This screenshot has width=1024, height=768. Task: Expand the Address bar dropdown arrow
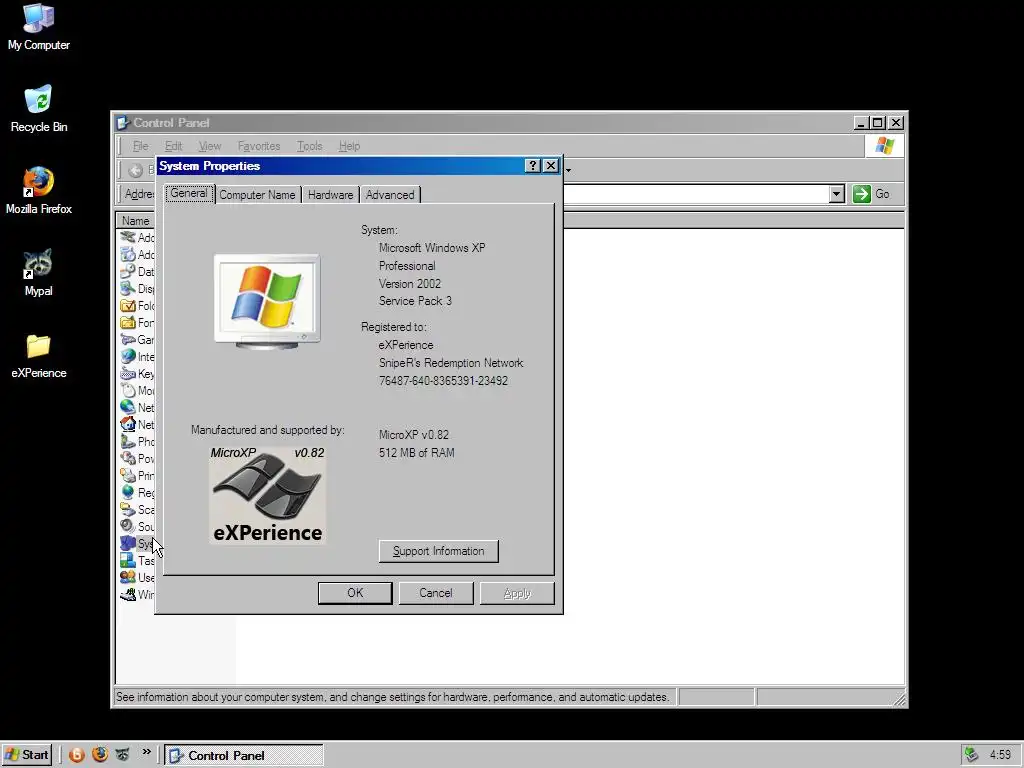click(x=837, y=194)
